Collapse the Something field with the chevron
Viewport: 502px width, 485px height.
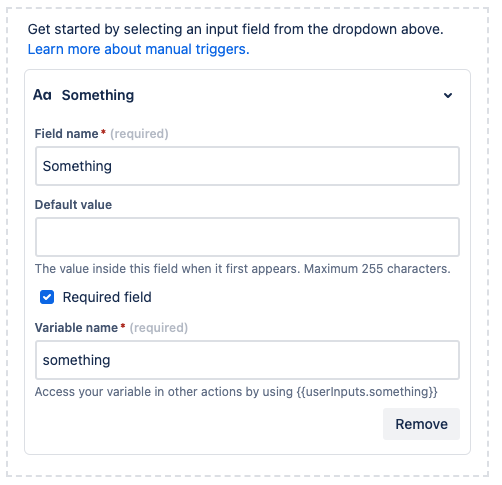tap(448, 96)
